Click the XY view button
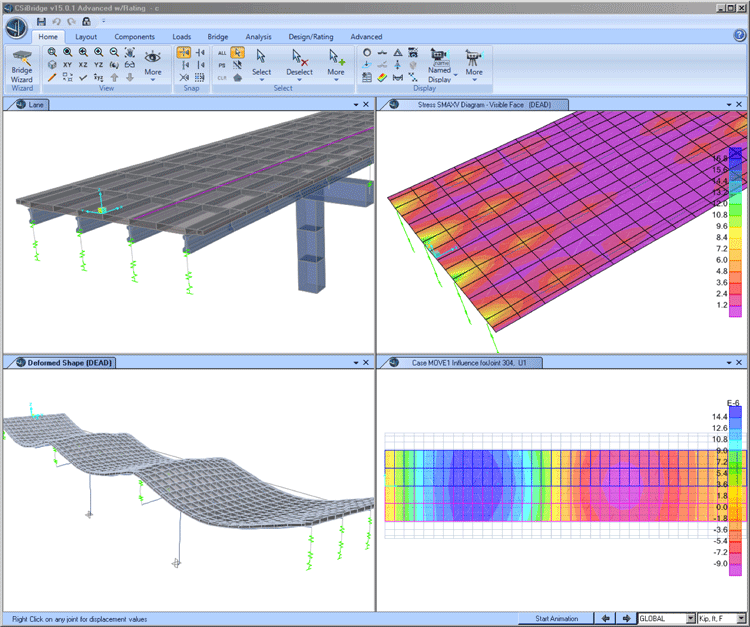Screen dimensions: 750x627 pyautogui.click(x=67, y=64)
